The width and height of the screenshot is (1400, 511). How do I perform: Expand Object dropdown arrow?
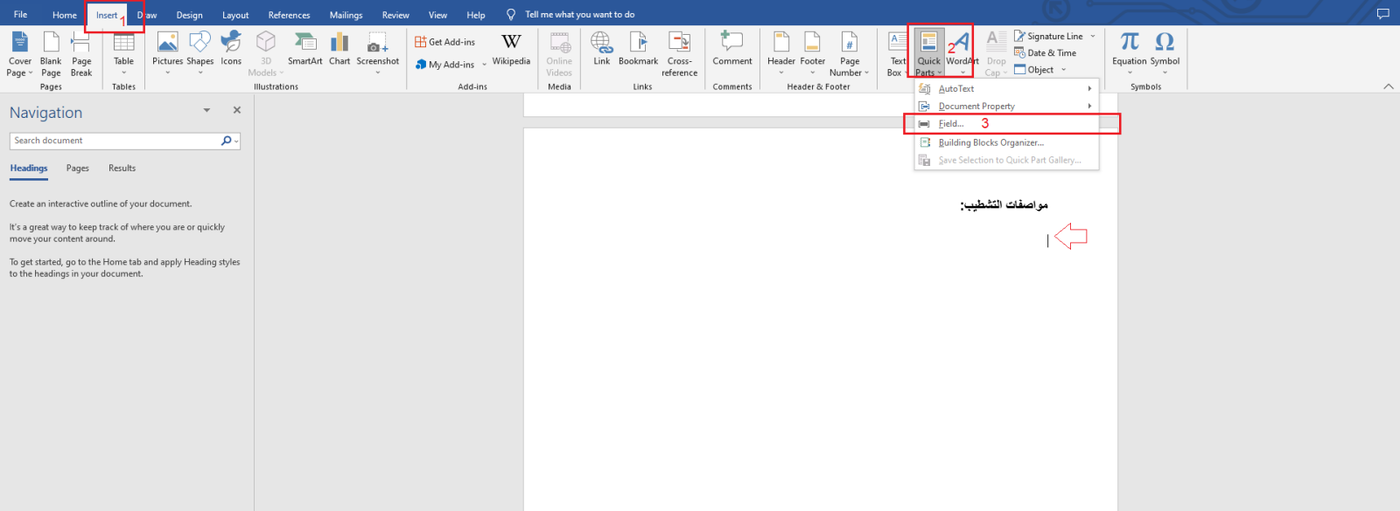[x=1064, y=70]
